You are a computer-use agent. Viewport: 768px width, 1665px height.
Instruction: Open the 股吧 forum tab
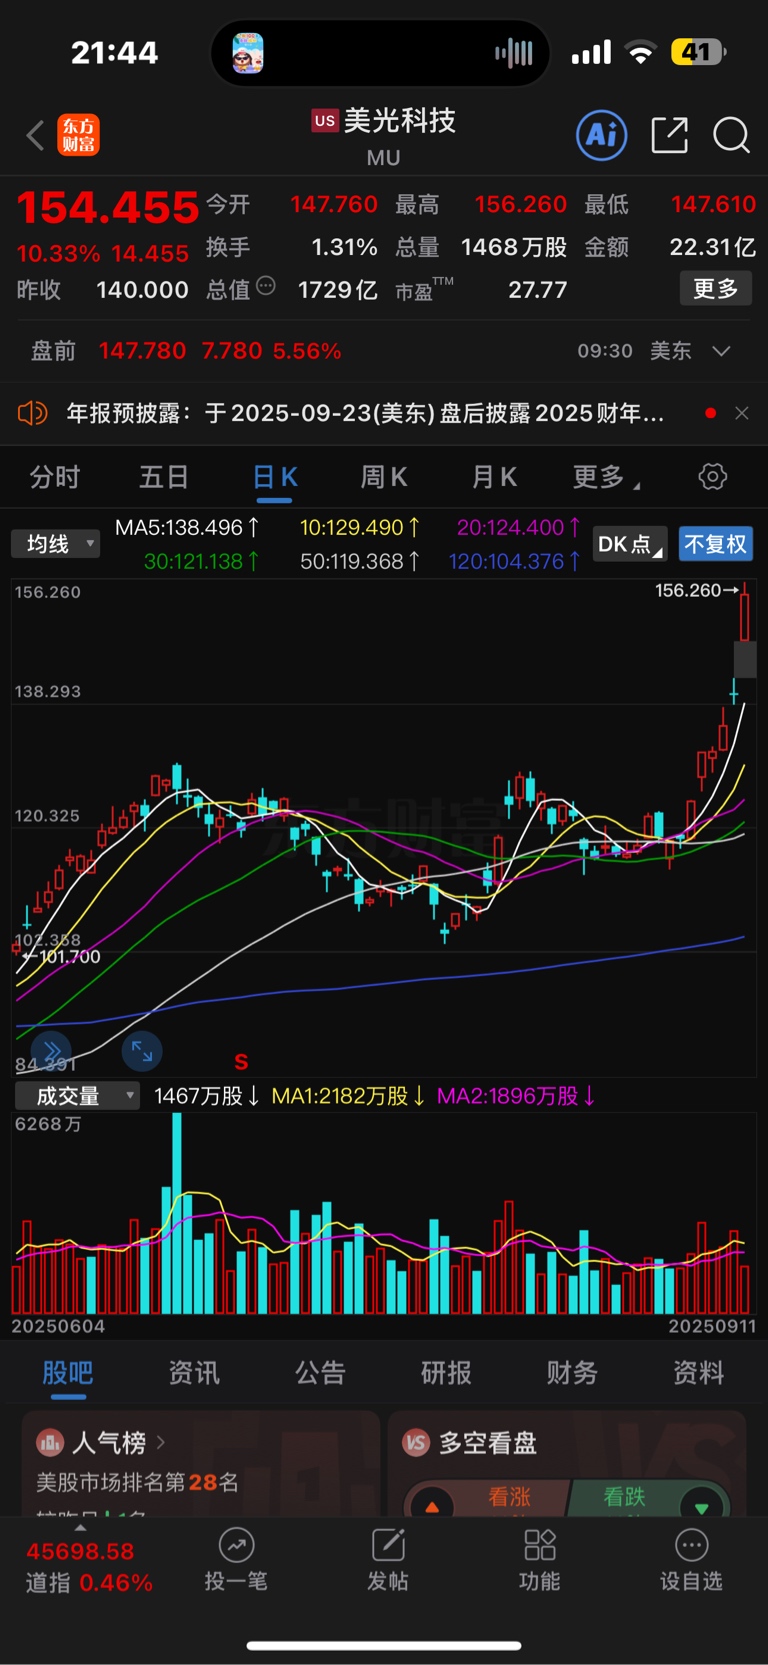point(68,1373)
